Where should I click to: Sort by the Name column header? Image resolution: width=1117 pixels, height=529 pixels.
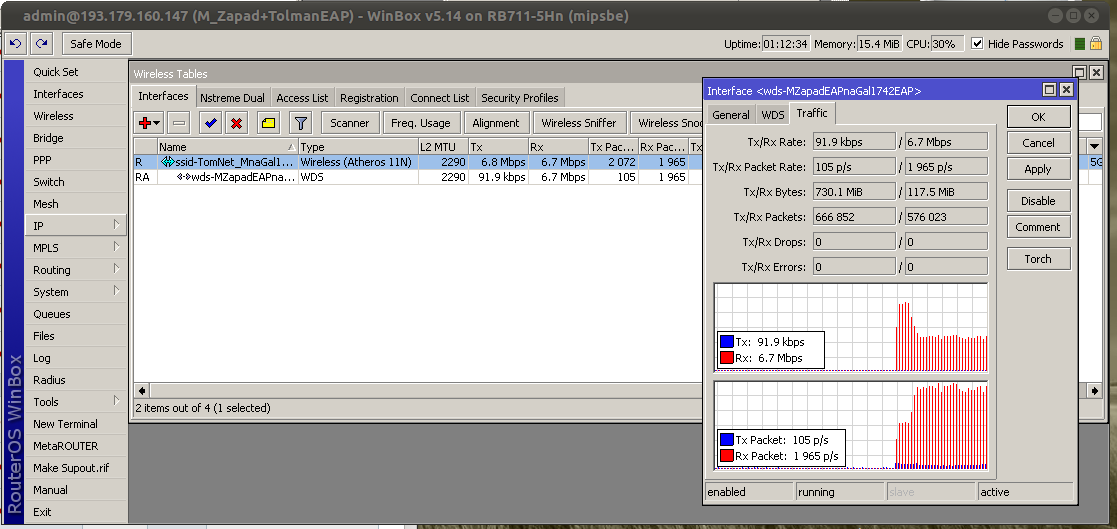click(x=227, y=147)
